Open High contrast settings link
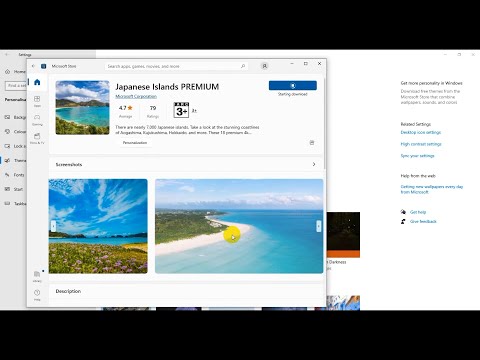 click(x=421, y=144)
